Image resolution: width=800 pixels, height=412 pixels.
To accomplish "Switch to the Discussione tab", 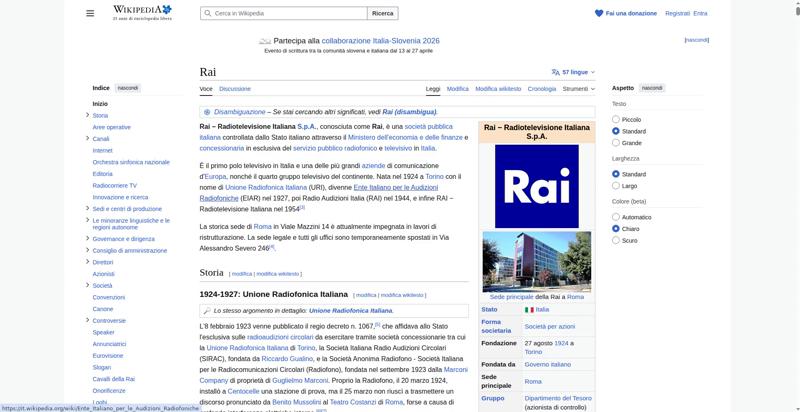I will point(235,89).
